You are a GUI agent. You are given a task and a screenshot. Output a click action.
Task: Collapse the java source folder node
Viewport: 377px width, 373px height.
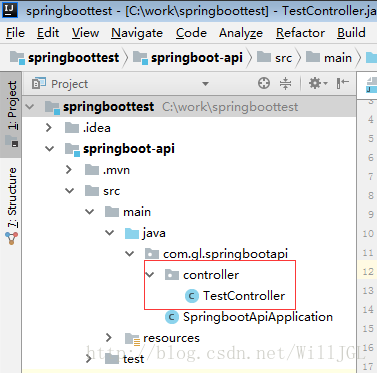coord(110,233)
